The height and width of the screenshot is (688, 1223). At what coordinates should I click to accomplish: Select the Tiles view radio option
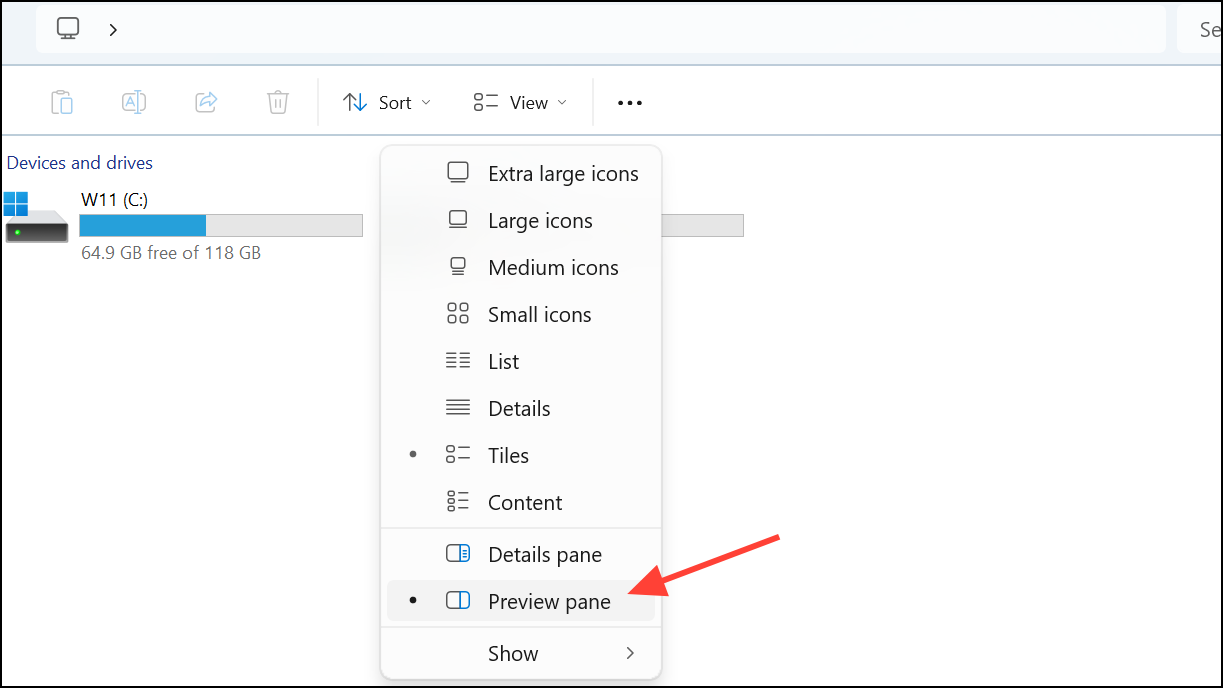click(508, 455)
